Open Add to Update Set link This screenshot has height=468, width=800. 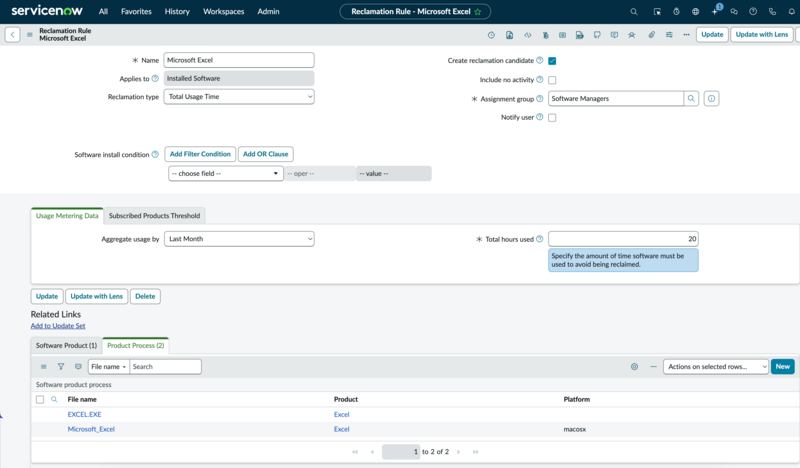58,326
